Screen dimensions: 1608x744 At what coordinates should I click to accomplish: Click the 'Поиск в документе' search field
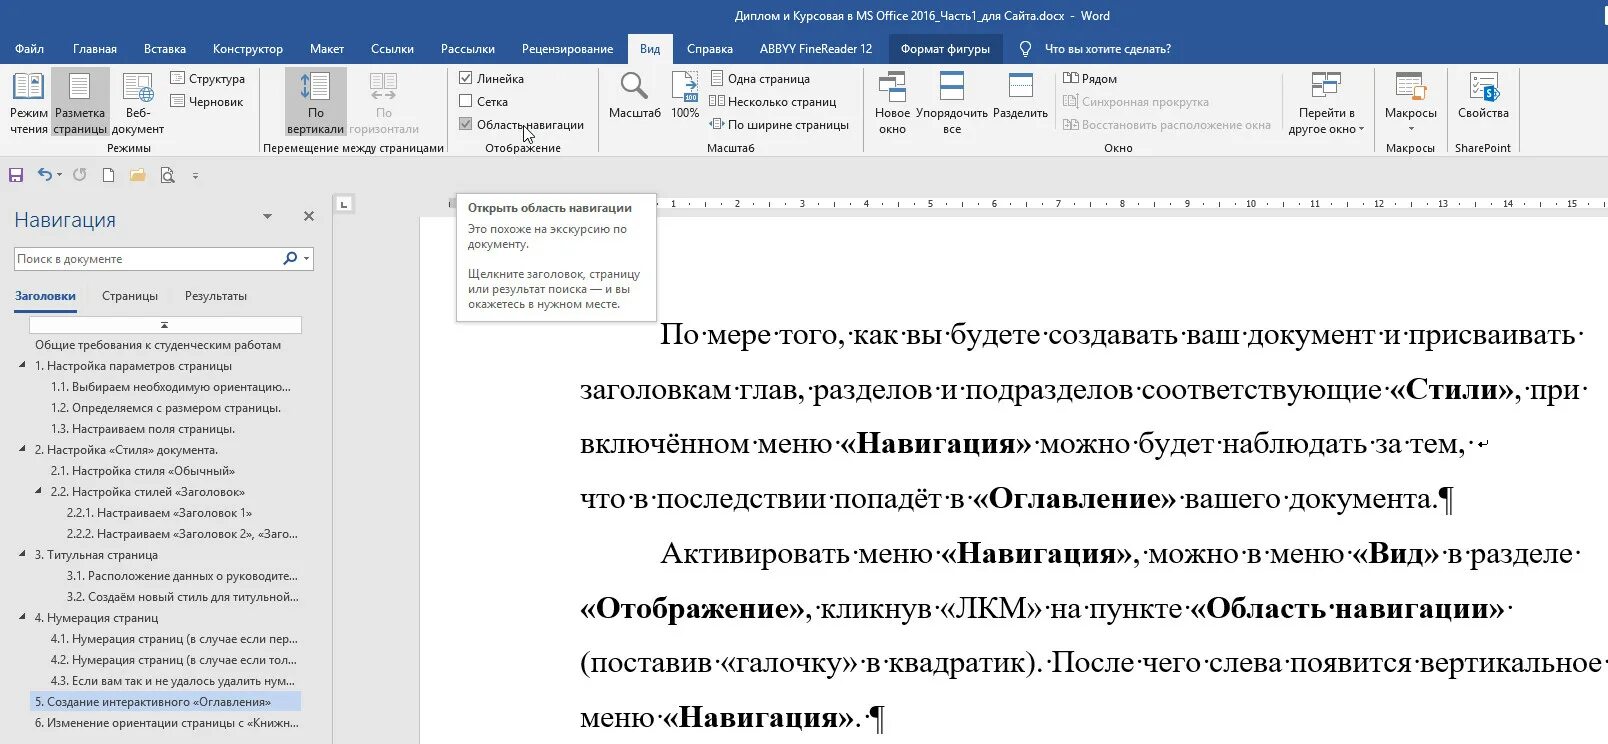coord(148,258)
